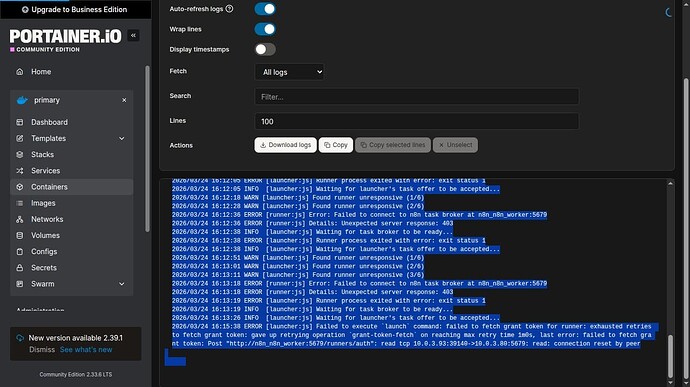Collapse the sidebar with double-chevron button
Viewport: 690px width, 387px height.
coord(133,35)
